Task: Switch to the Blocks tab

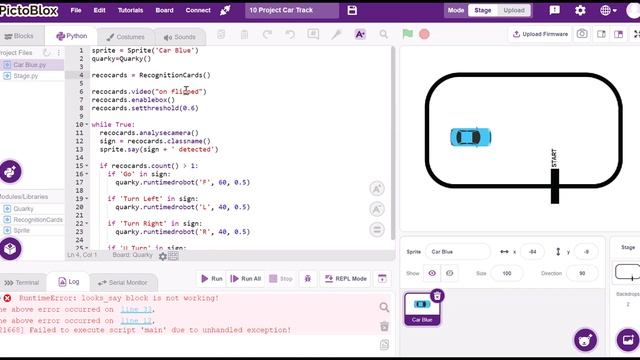Action: (x=19, y=36)
